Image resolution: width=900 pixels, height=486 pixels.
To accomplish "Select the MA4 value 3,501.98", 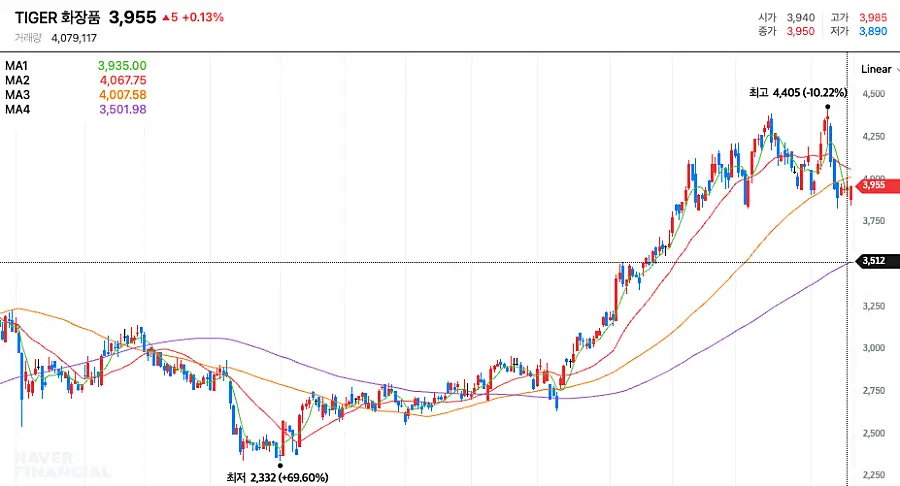I will (x=123, y=109).
